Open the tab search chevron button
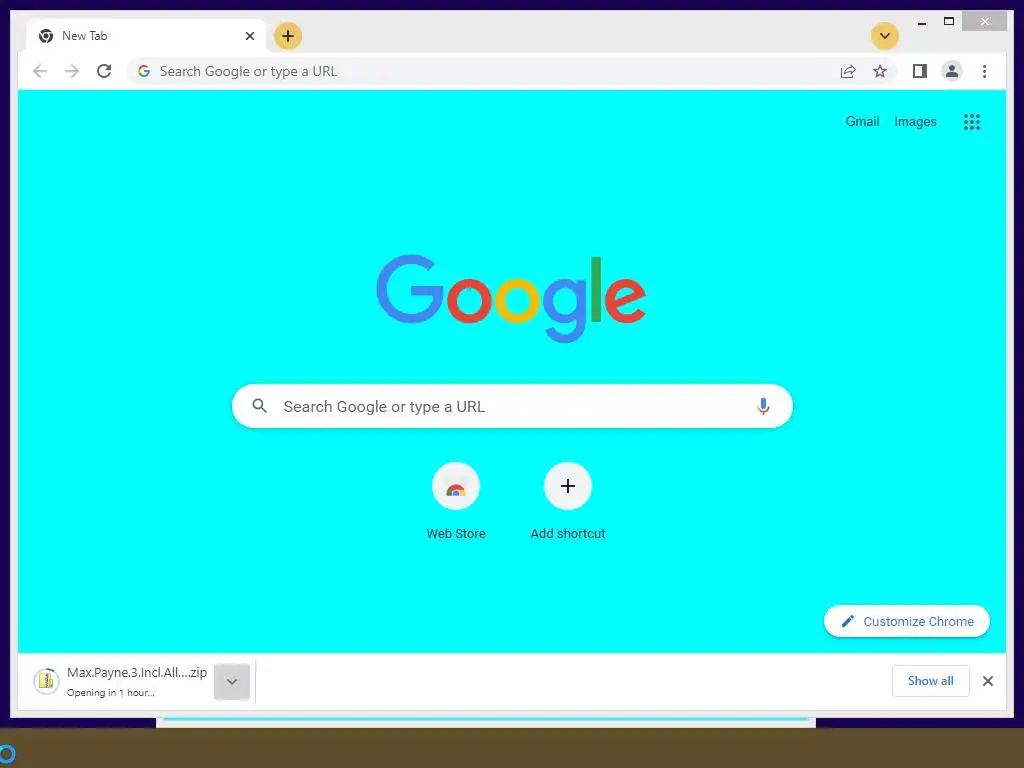This screenshot has height=768, width=1024. tap(885, 36)
